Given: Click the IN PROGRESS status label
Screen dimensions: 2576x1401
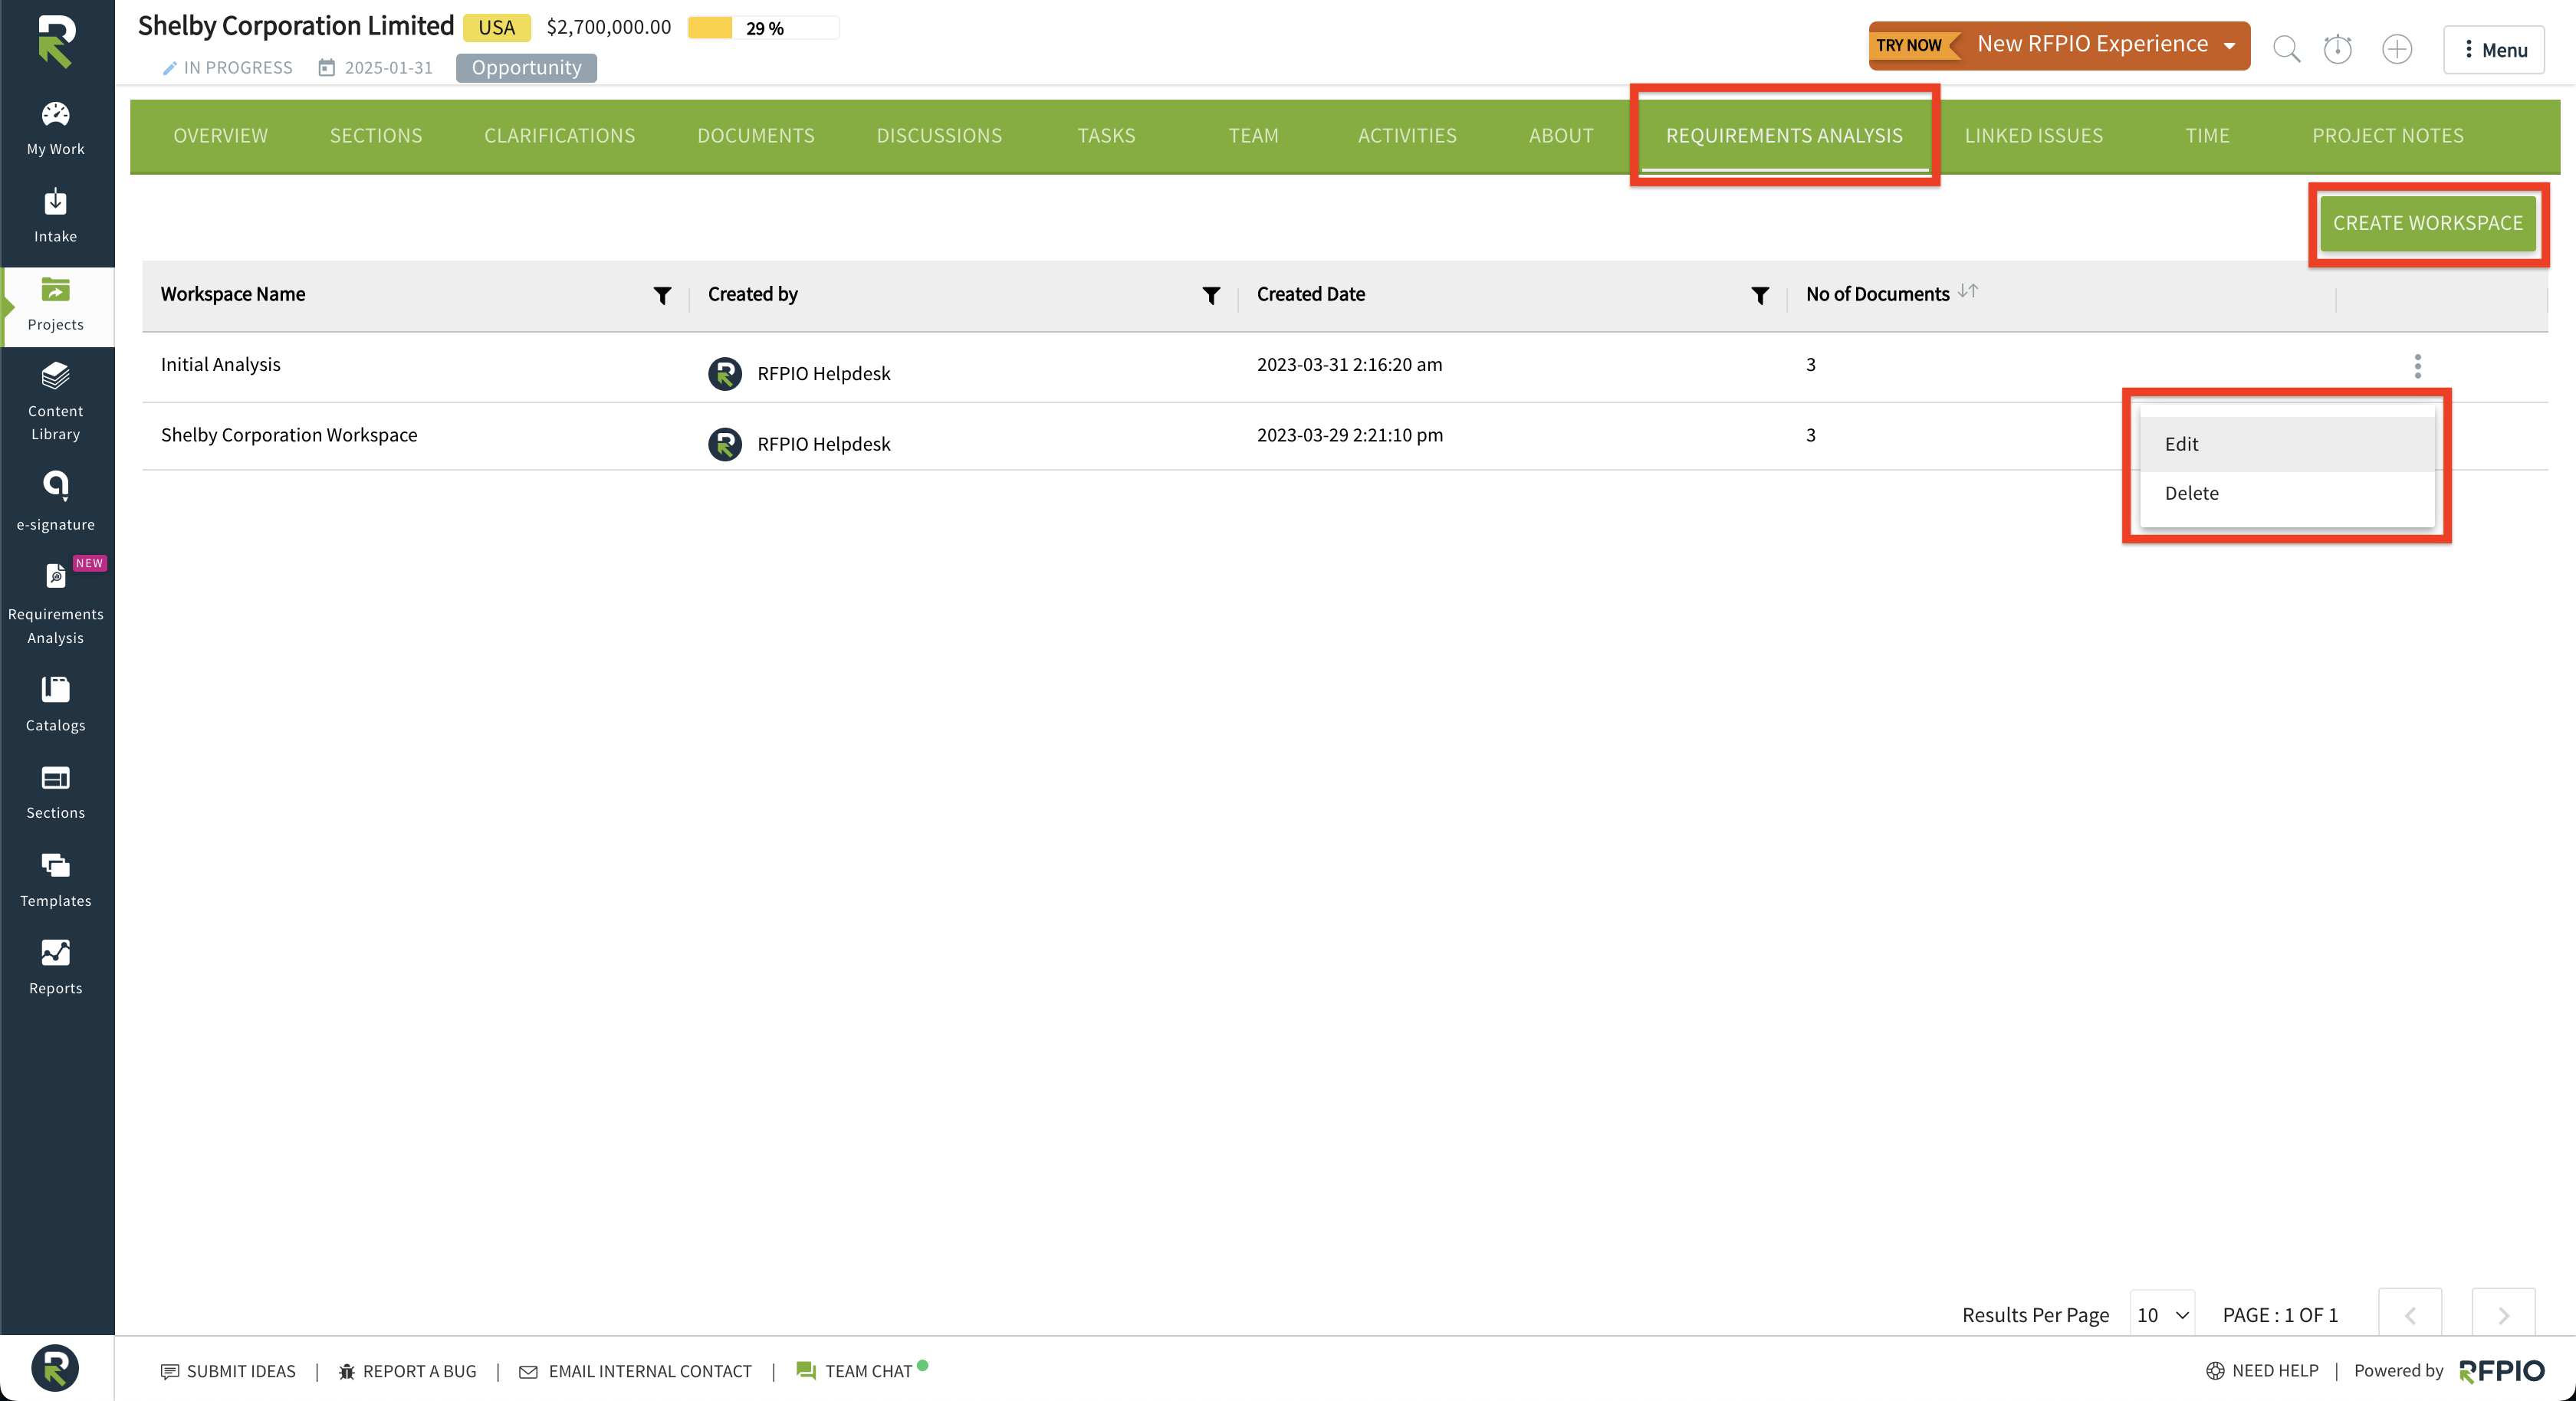Looking at the screenshot, I should click(238, 68).
